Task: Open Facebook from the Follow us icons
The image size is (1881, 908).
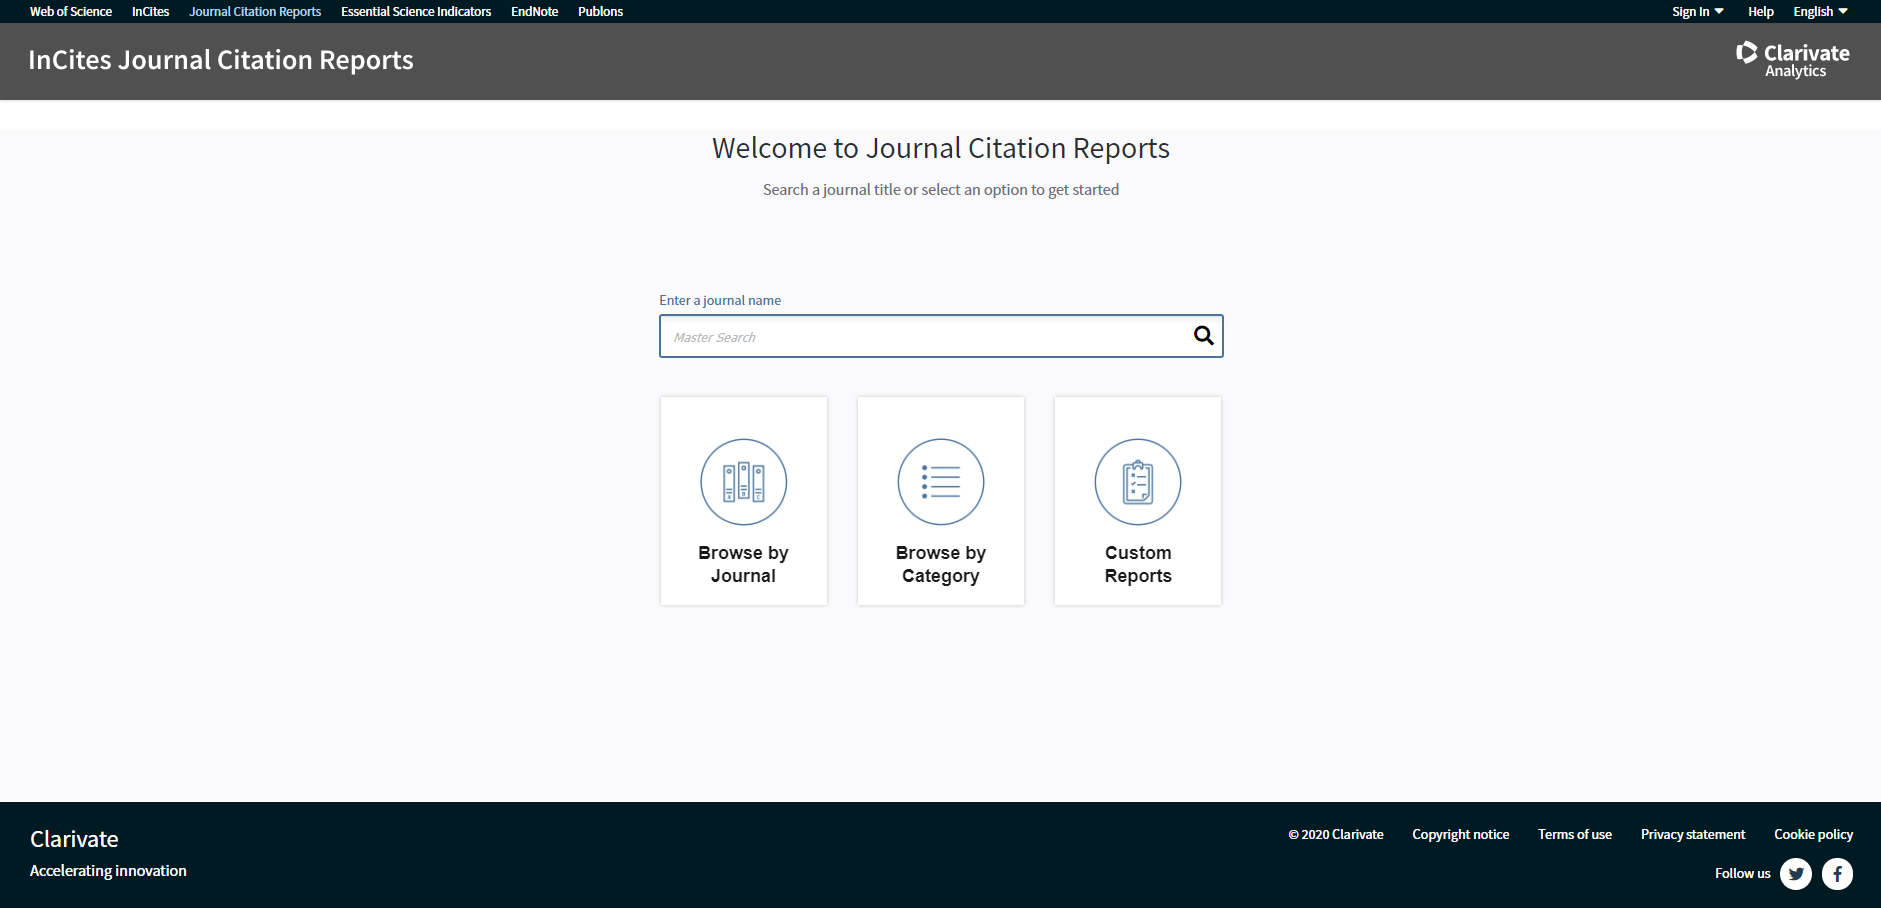Action: point(1837,873)
